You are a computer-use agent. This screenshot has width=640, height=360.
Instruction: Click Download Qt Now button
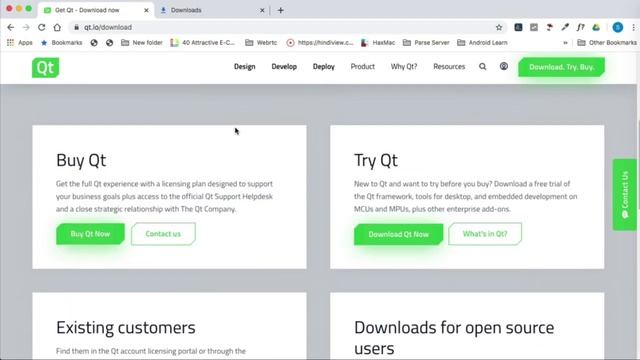coord(398,234)
